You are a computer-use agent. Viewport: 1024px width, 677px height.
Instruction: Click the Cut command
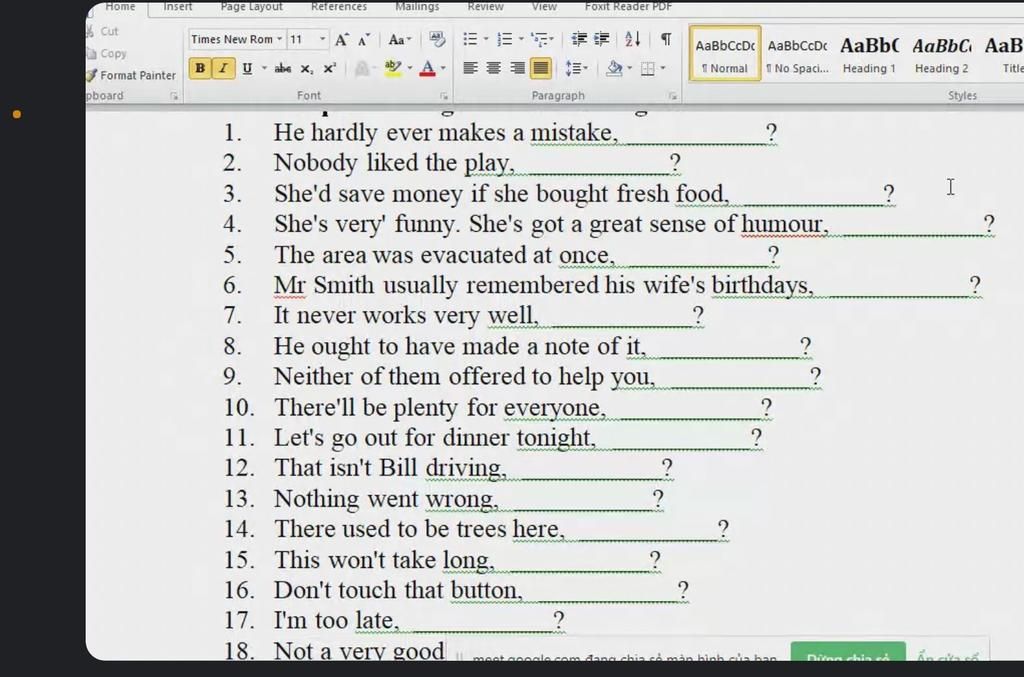click(x=103, y=31)
